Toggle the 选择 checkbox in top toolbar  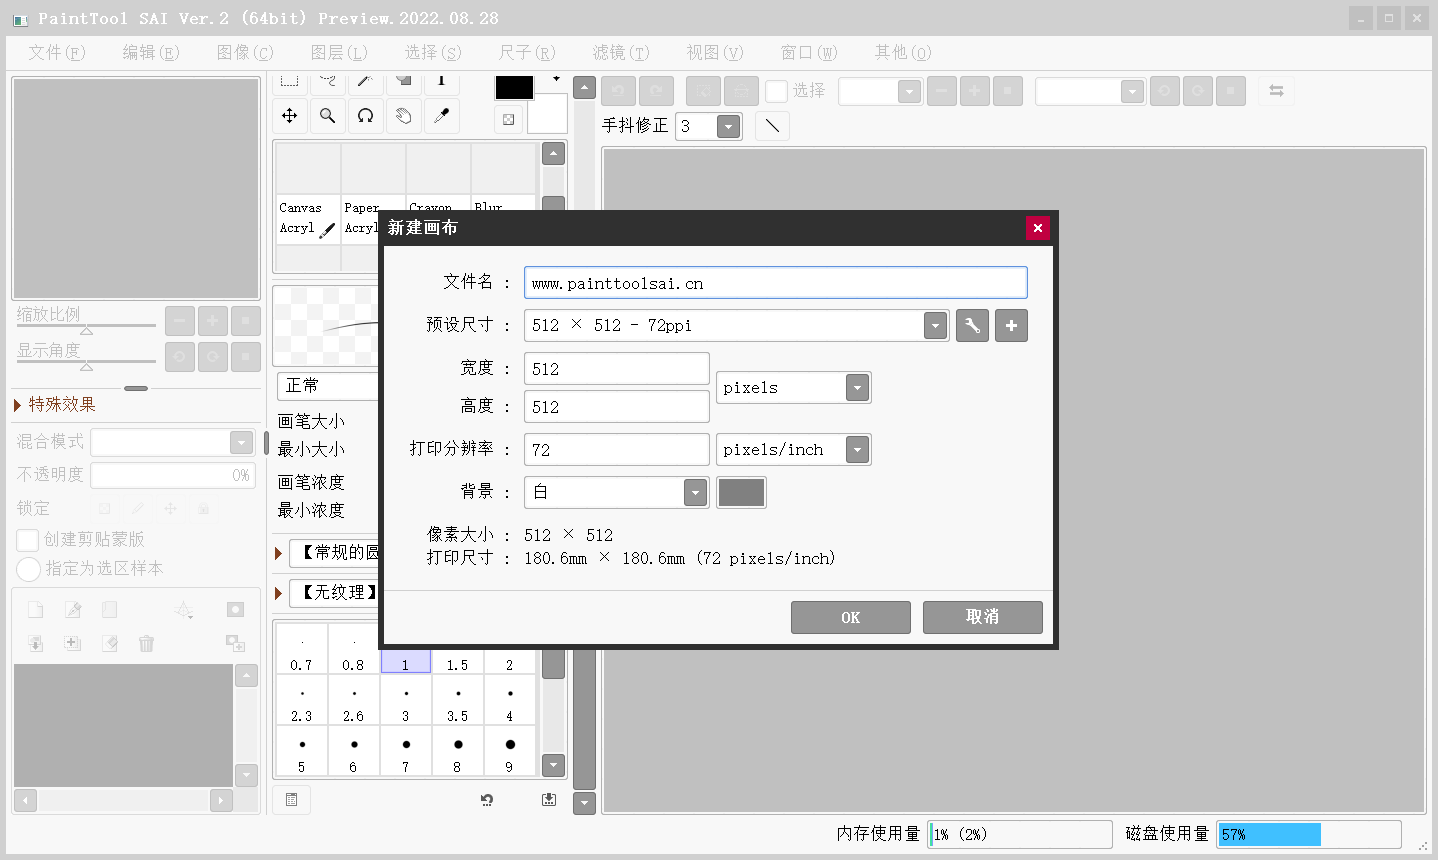pyautogui.click(x=776, y=91)
